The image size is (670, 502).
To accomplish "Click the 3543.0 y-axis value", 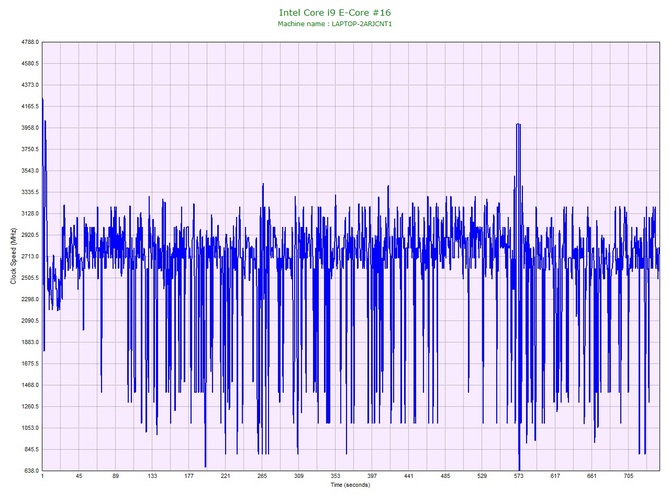I will pyautogui.click(x=29, y=170).
